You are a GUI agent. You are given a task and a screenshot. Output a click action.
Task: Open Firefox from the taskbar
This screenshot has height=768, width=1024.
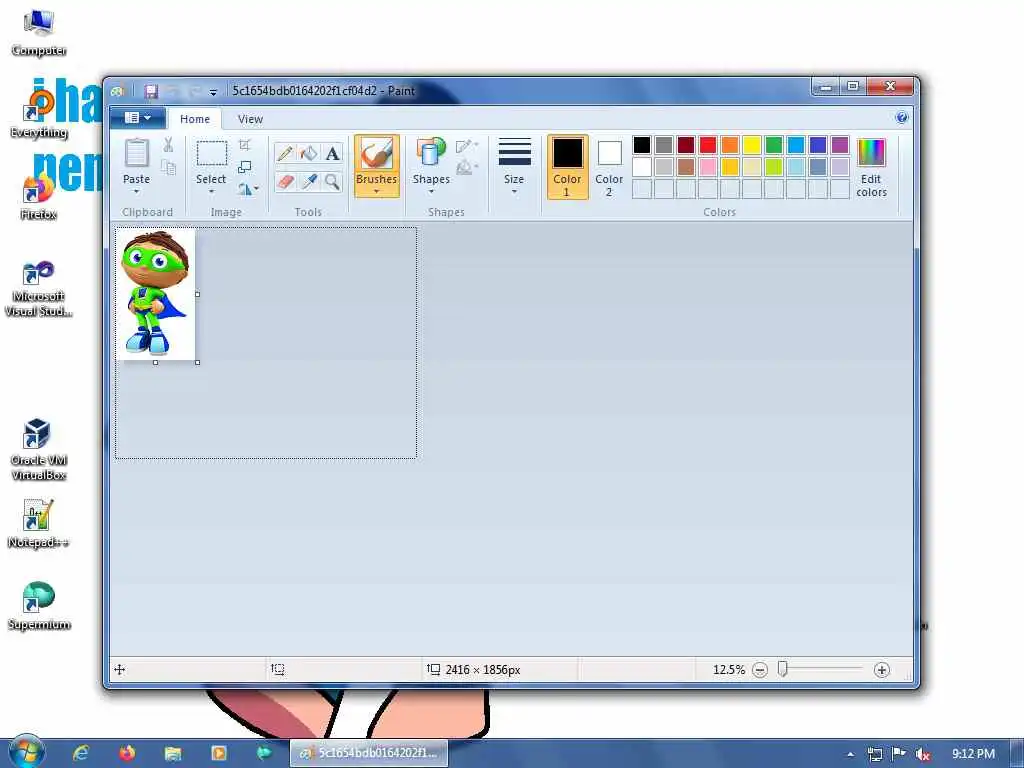tap(127, 753)
